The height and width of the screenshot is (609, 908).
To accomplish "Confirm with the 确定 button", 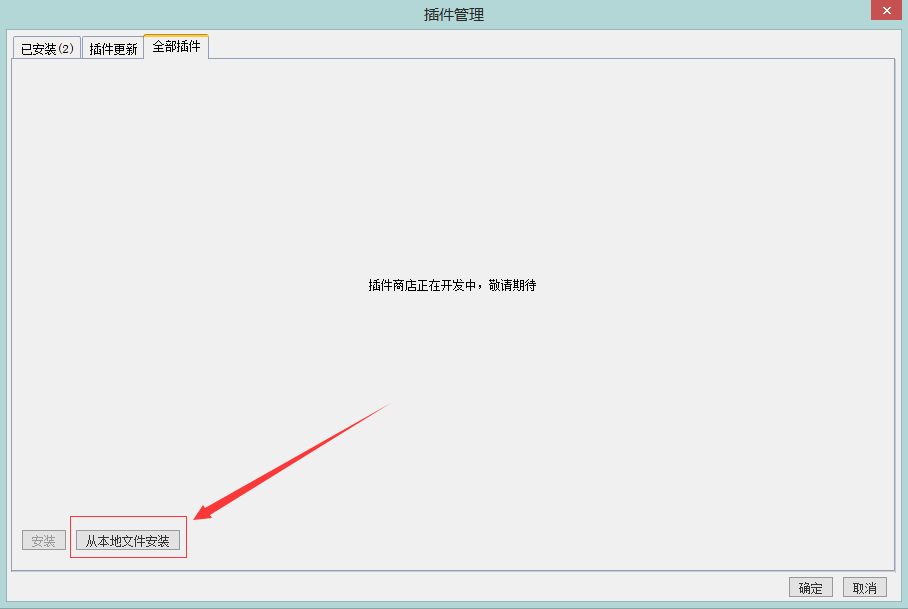I will click(810, 588).
